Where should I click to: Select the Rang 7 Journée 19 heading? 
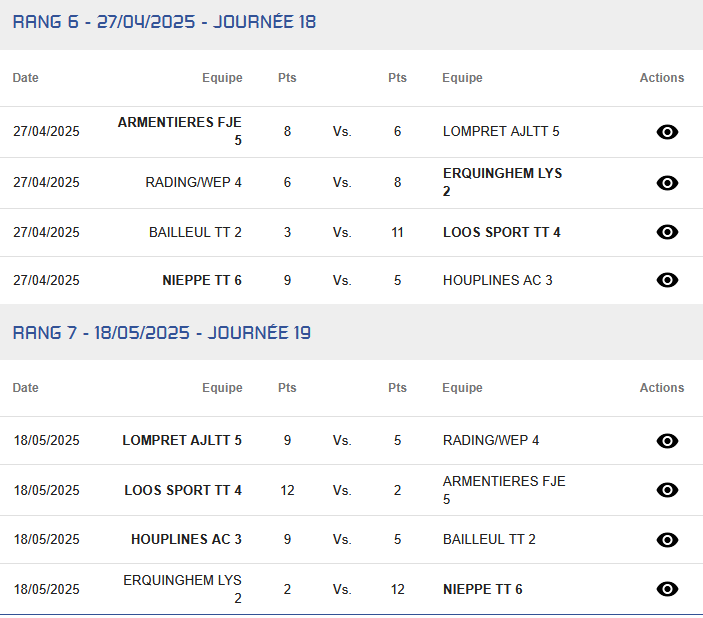click(x=161, y=333)
